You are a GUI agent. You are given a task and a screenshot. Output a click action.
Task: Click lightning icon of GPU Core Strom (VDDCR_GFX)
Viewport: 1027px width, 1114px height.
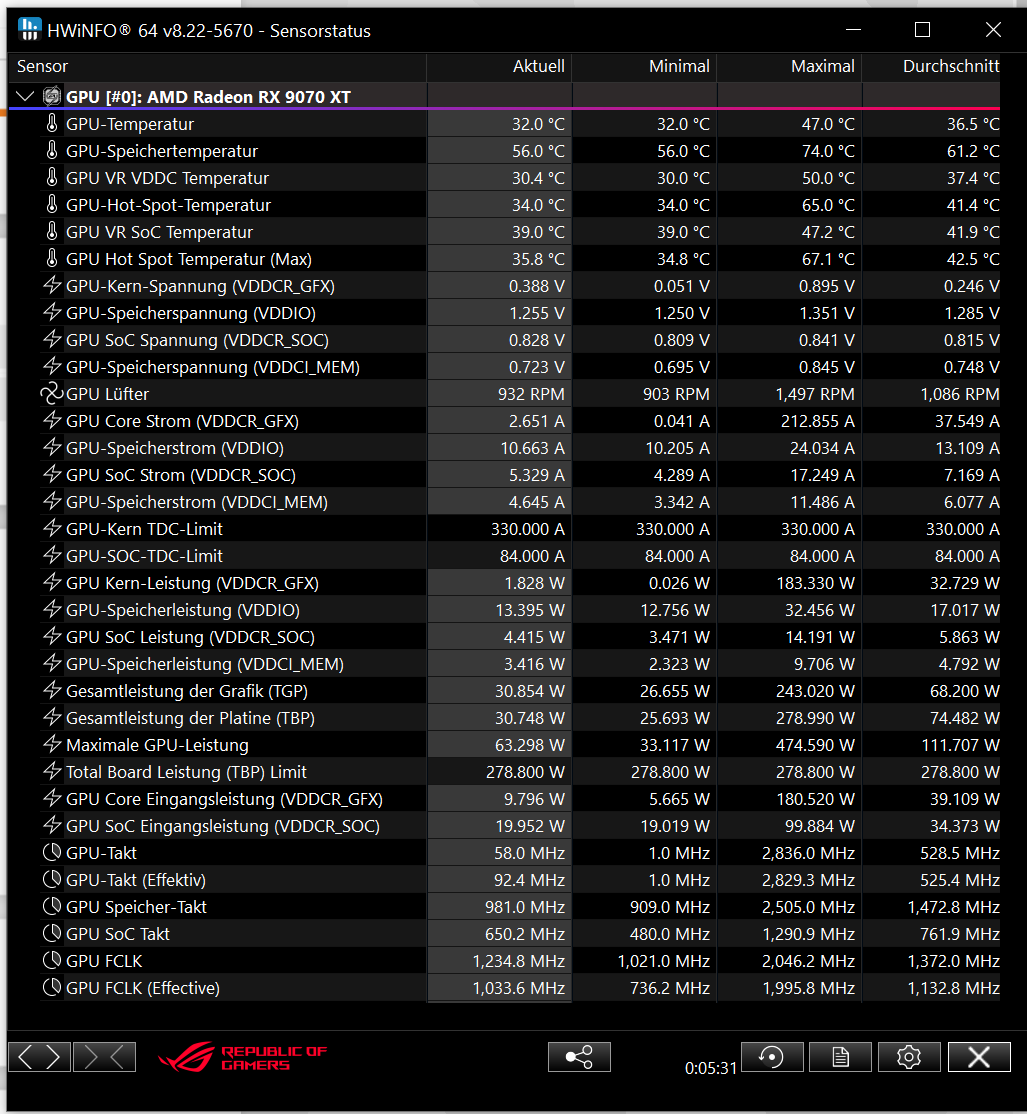pyautogui.click(x=52, y=421)
